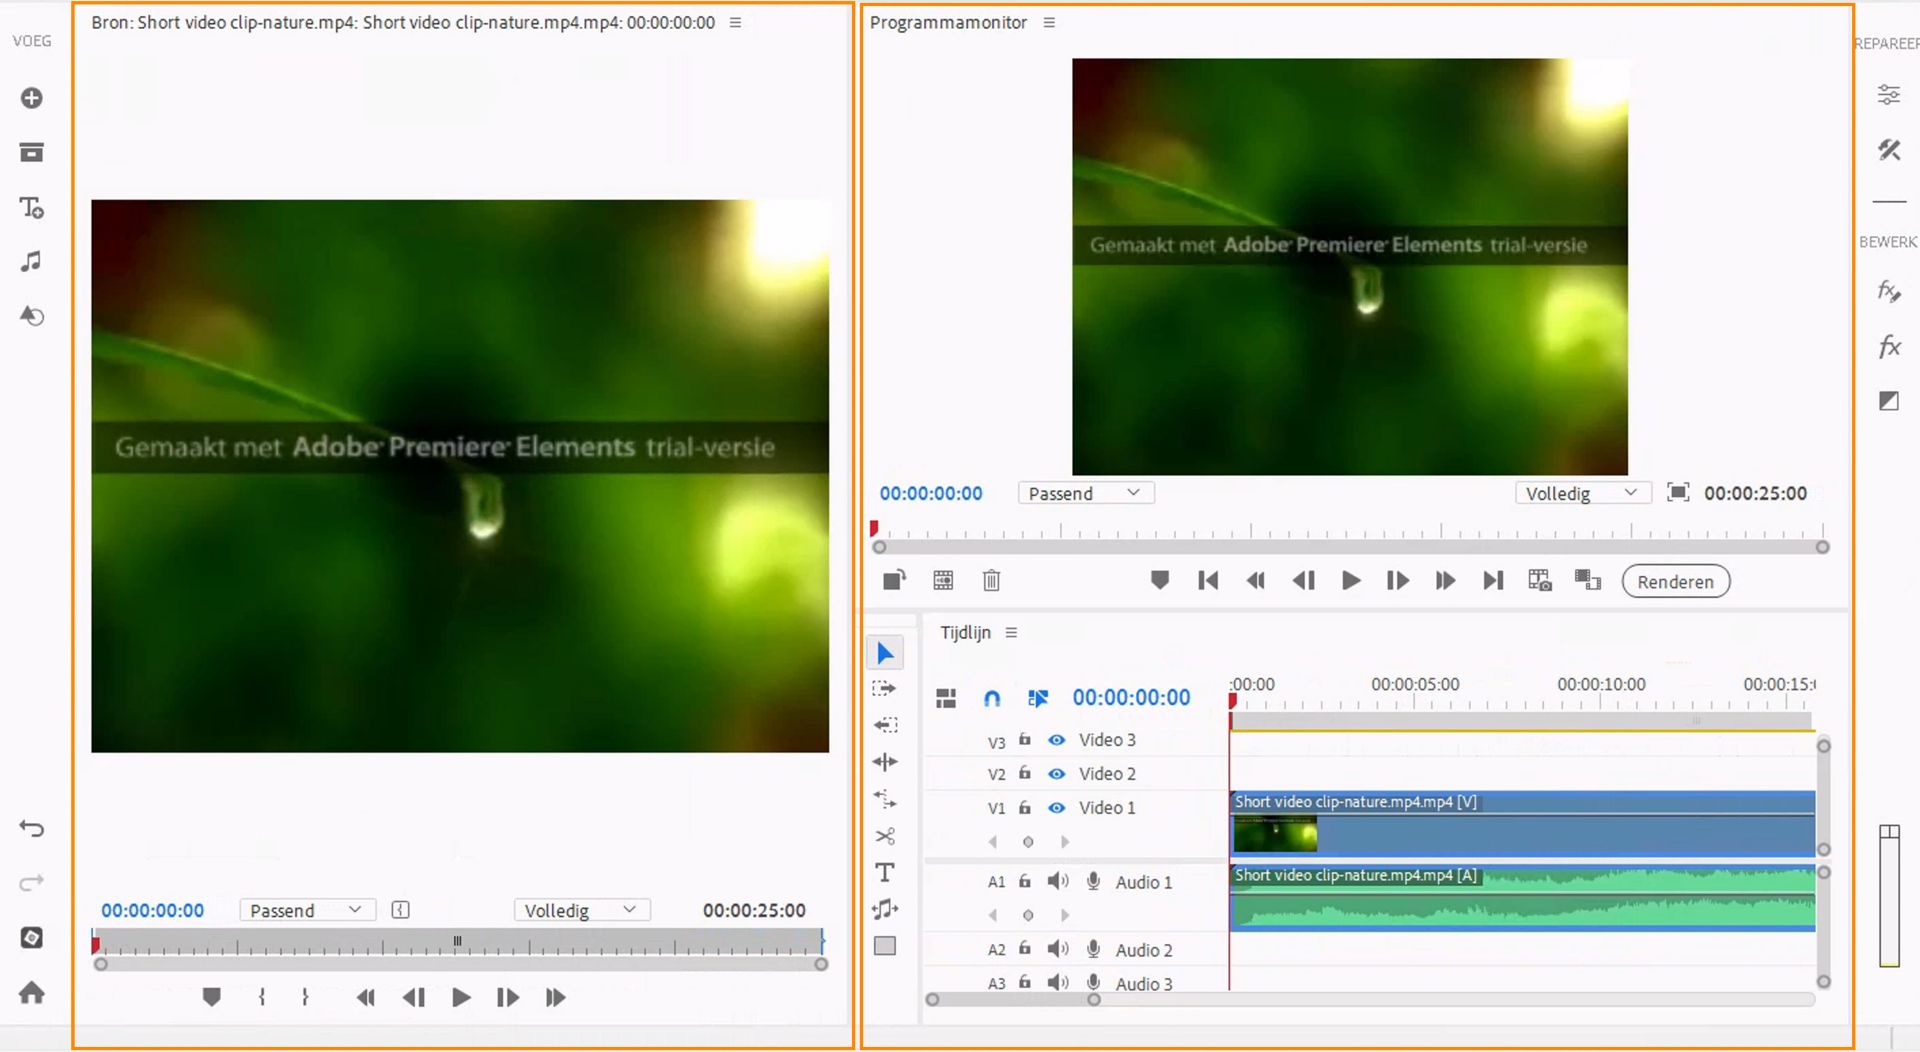This screenshot has height=1052, width=1920.
Task: Open applied effects fx pencil icon
Action: pos(1888,291)
